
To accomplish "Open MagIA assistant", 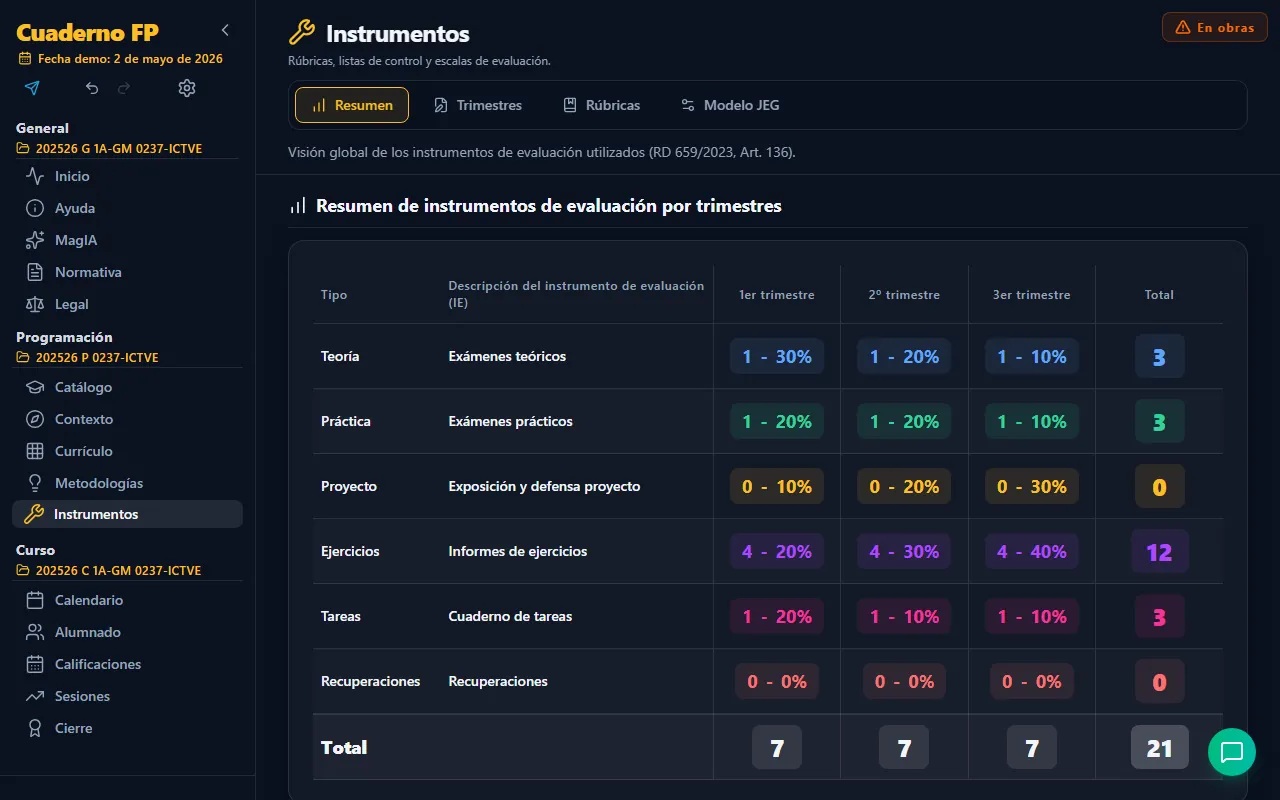I will pos(127,240).
